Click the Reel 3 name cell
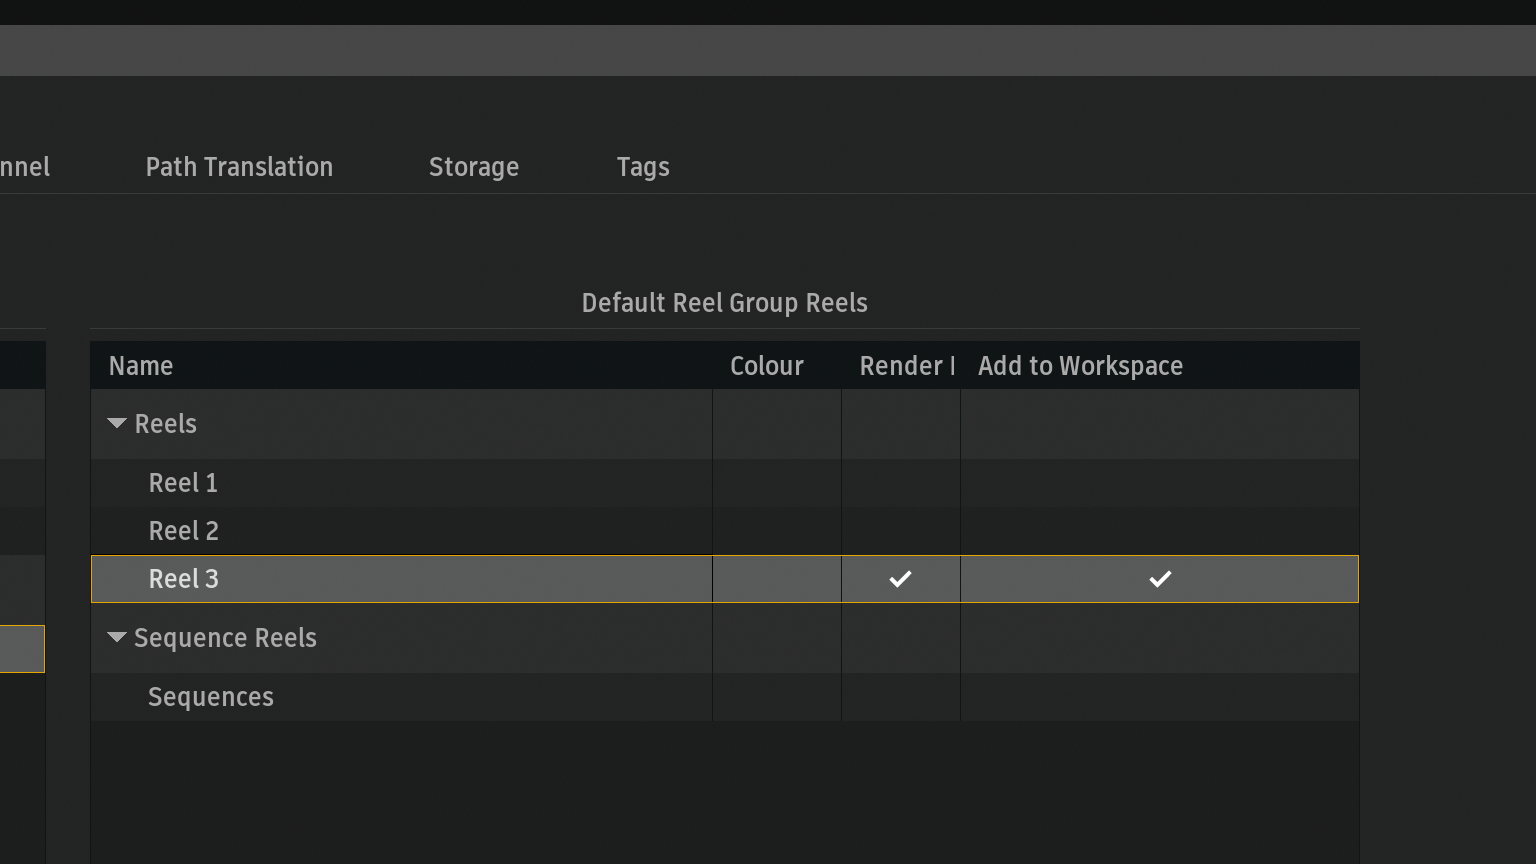The width and height of the screenshot is (1536, 864). pos(183,579)
